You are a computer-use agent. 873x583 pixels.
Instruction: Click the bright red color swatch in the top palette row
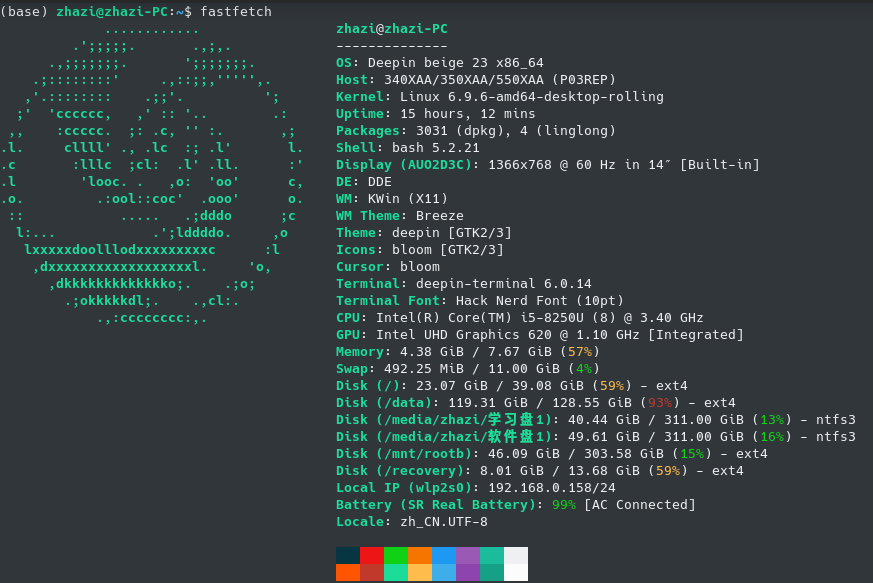pos(372,555)
